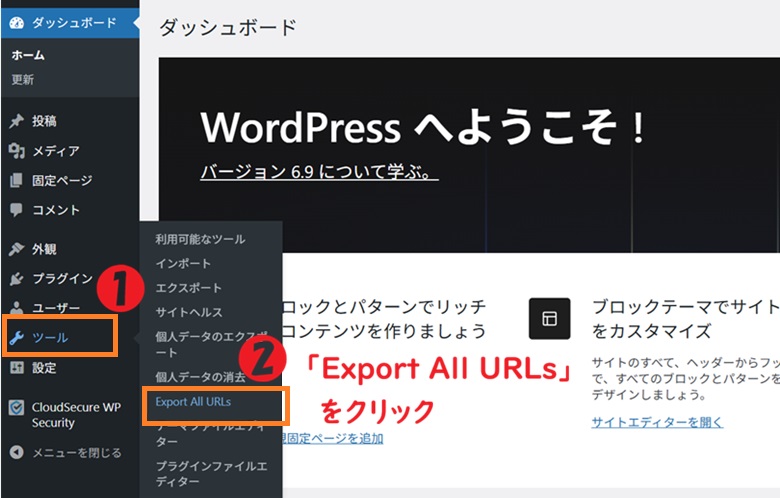The height and width of the screenshot is (498, 780).
Task: Open the 固定ページを追加 link
Action: click(332, 439)
